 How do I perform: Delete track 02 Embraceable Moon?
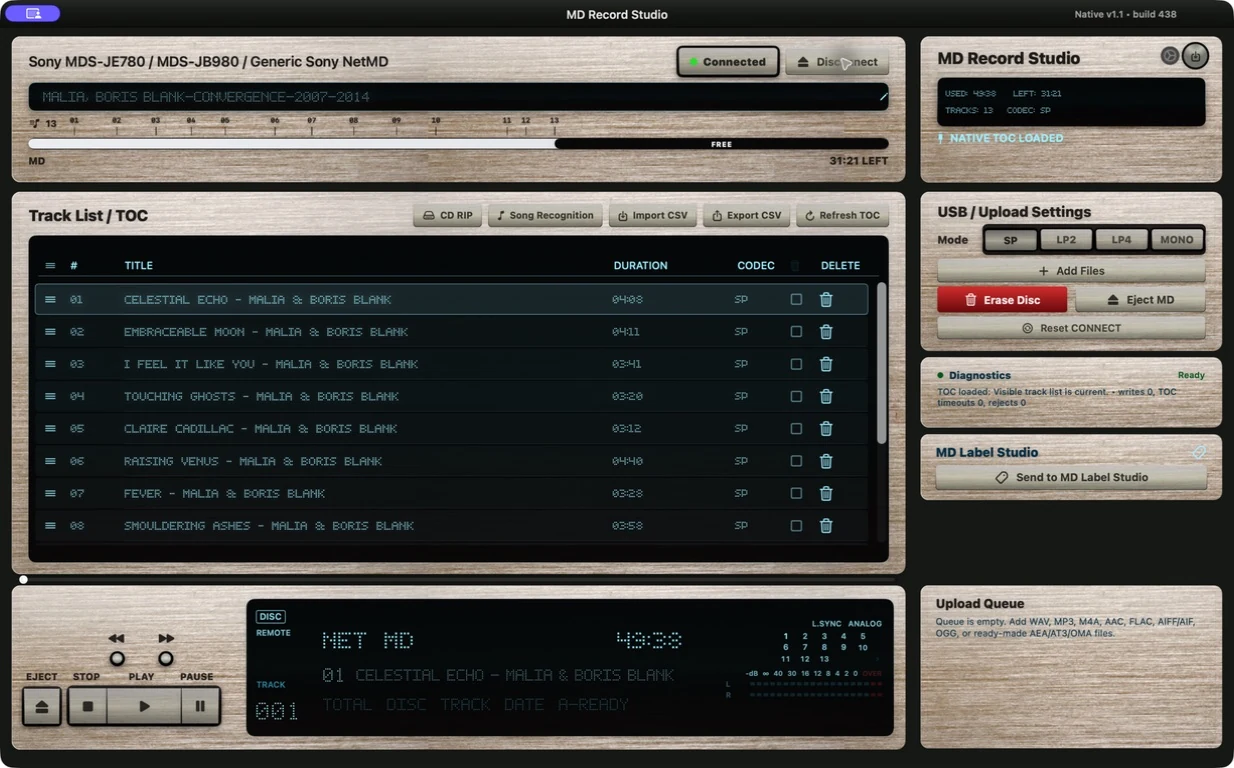click(x=826, y=332)
